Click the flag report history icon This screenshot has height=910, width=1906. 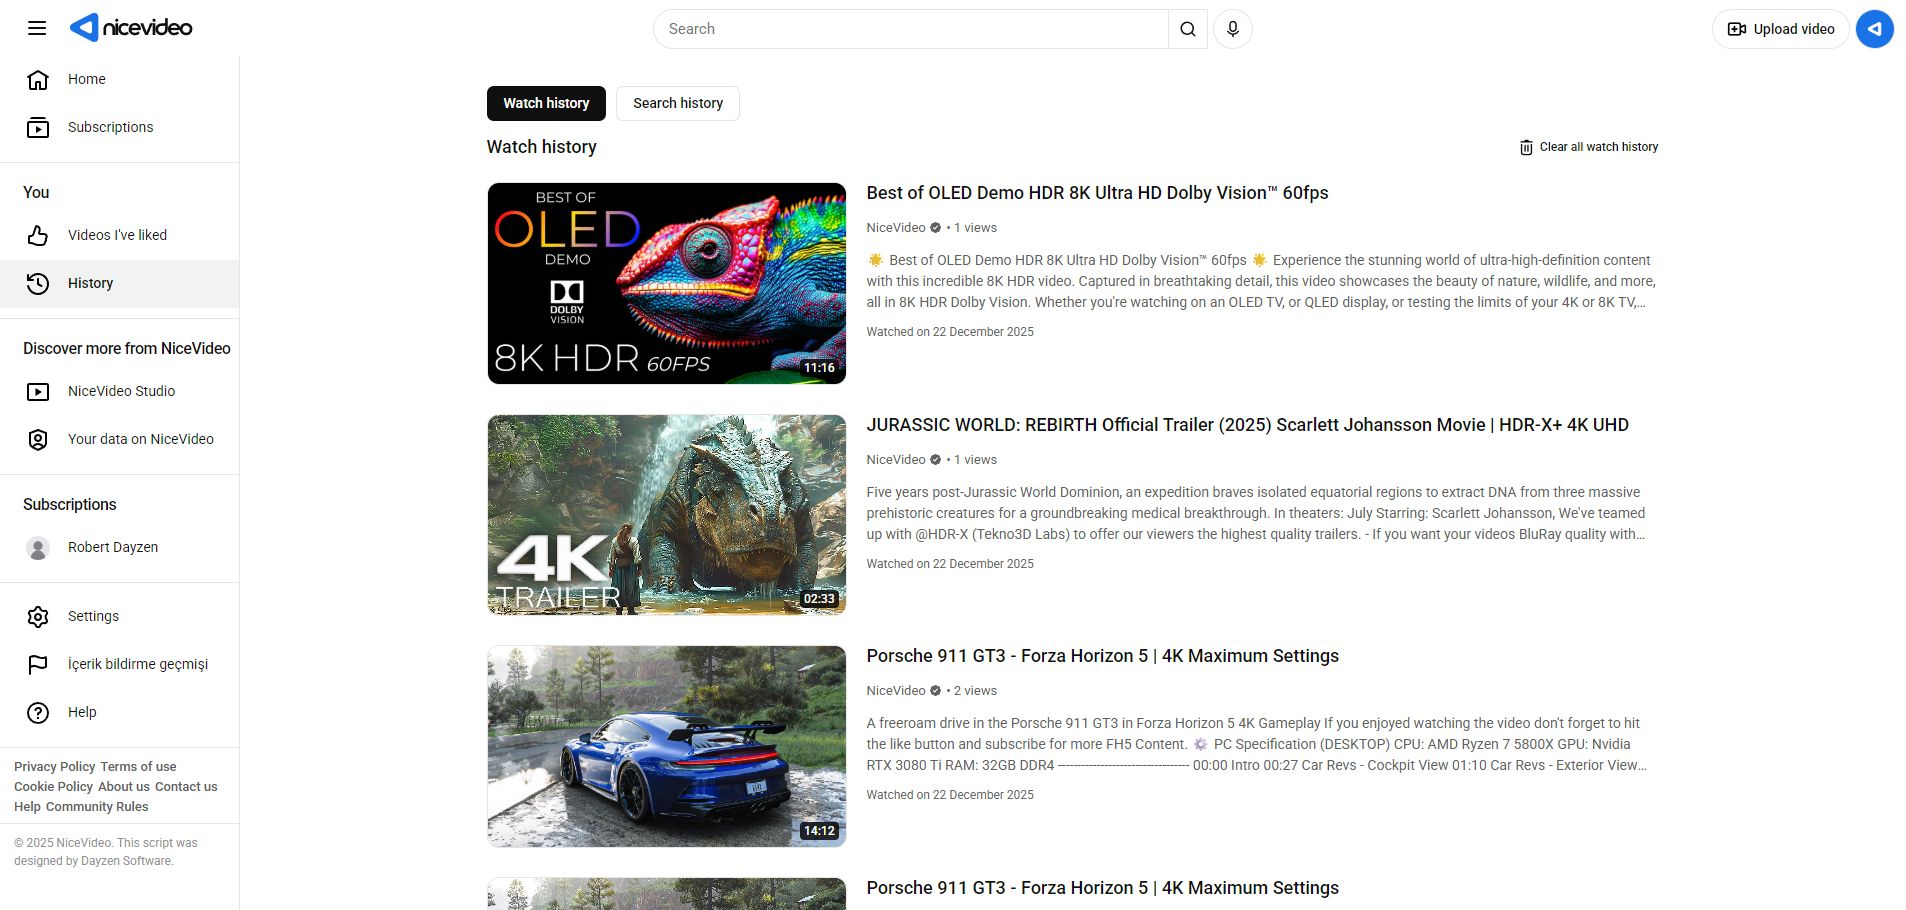point(38,665)
